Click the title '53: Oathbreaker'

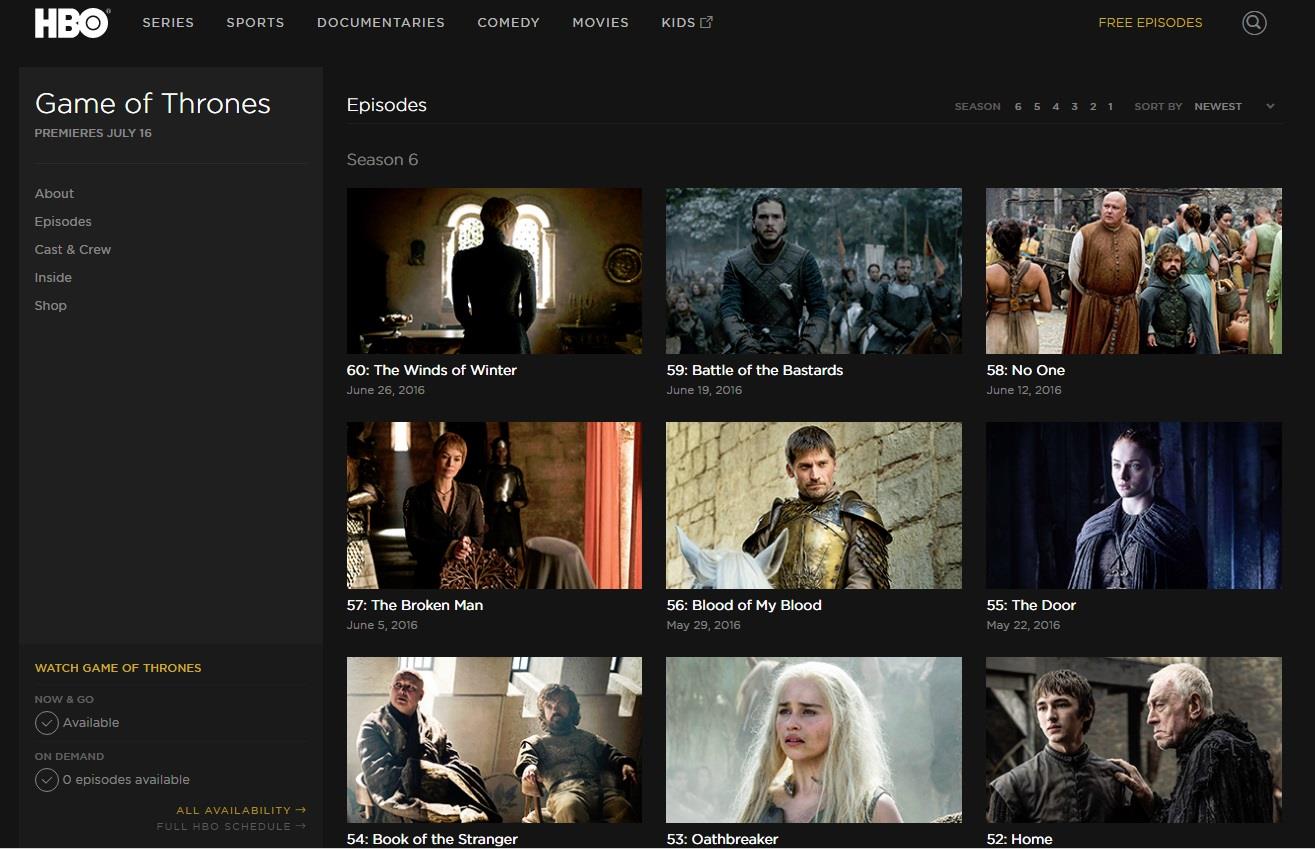723,840
